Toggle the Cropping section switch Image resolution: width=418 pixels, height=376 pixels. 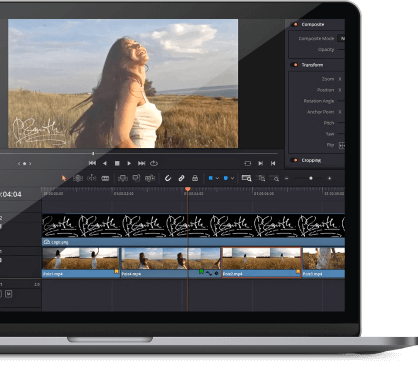coord(294,160)
